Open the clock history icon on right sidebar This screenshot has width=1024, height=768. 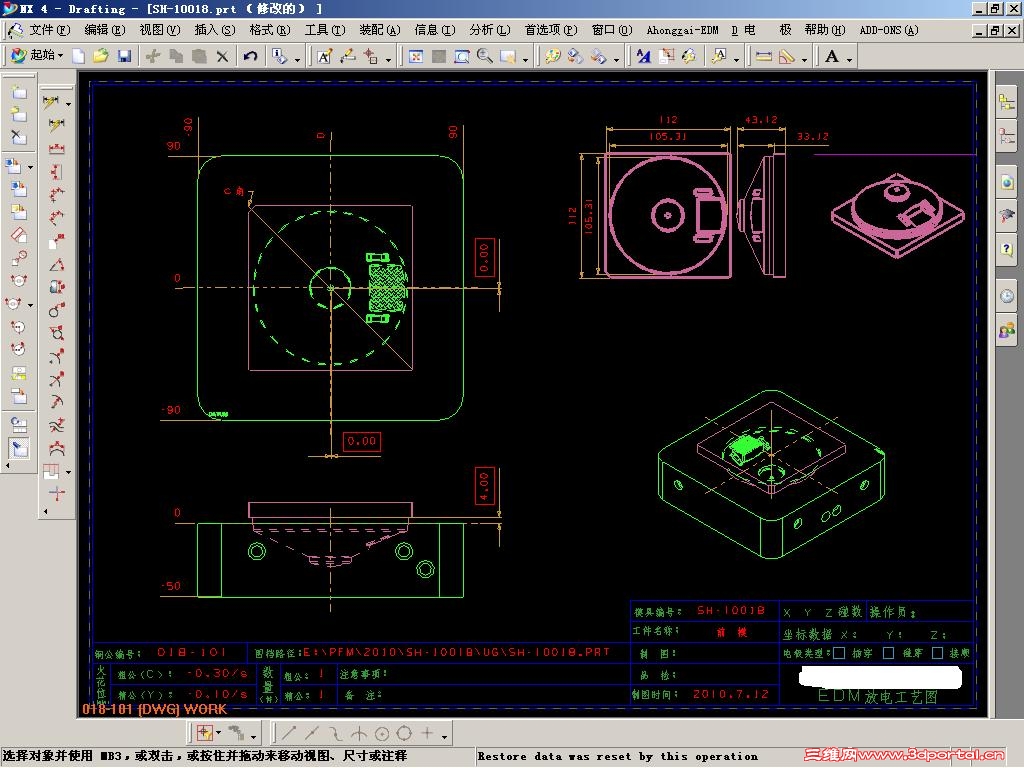tap(1007, 296)
